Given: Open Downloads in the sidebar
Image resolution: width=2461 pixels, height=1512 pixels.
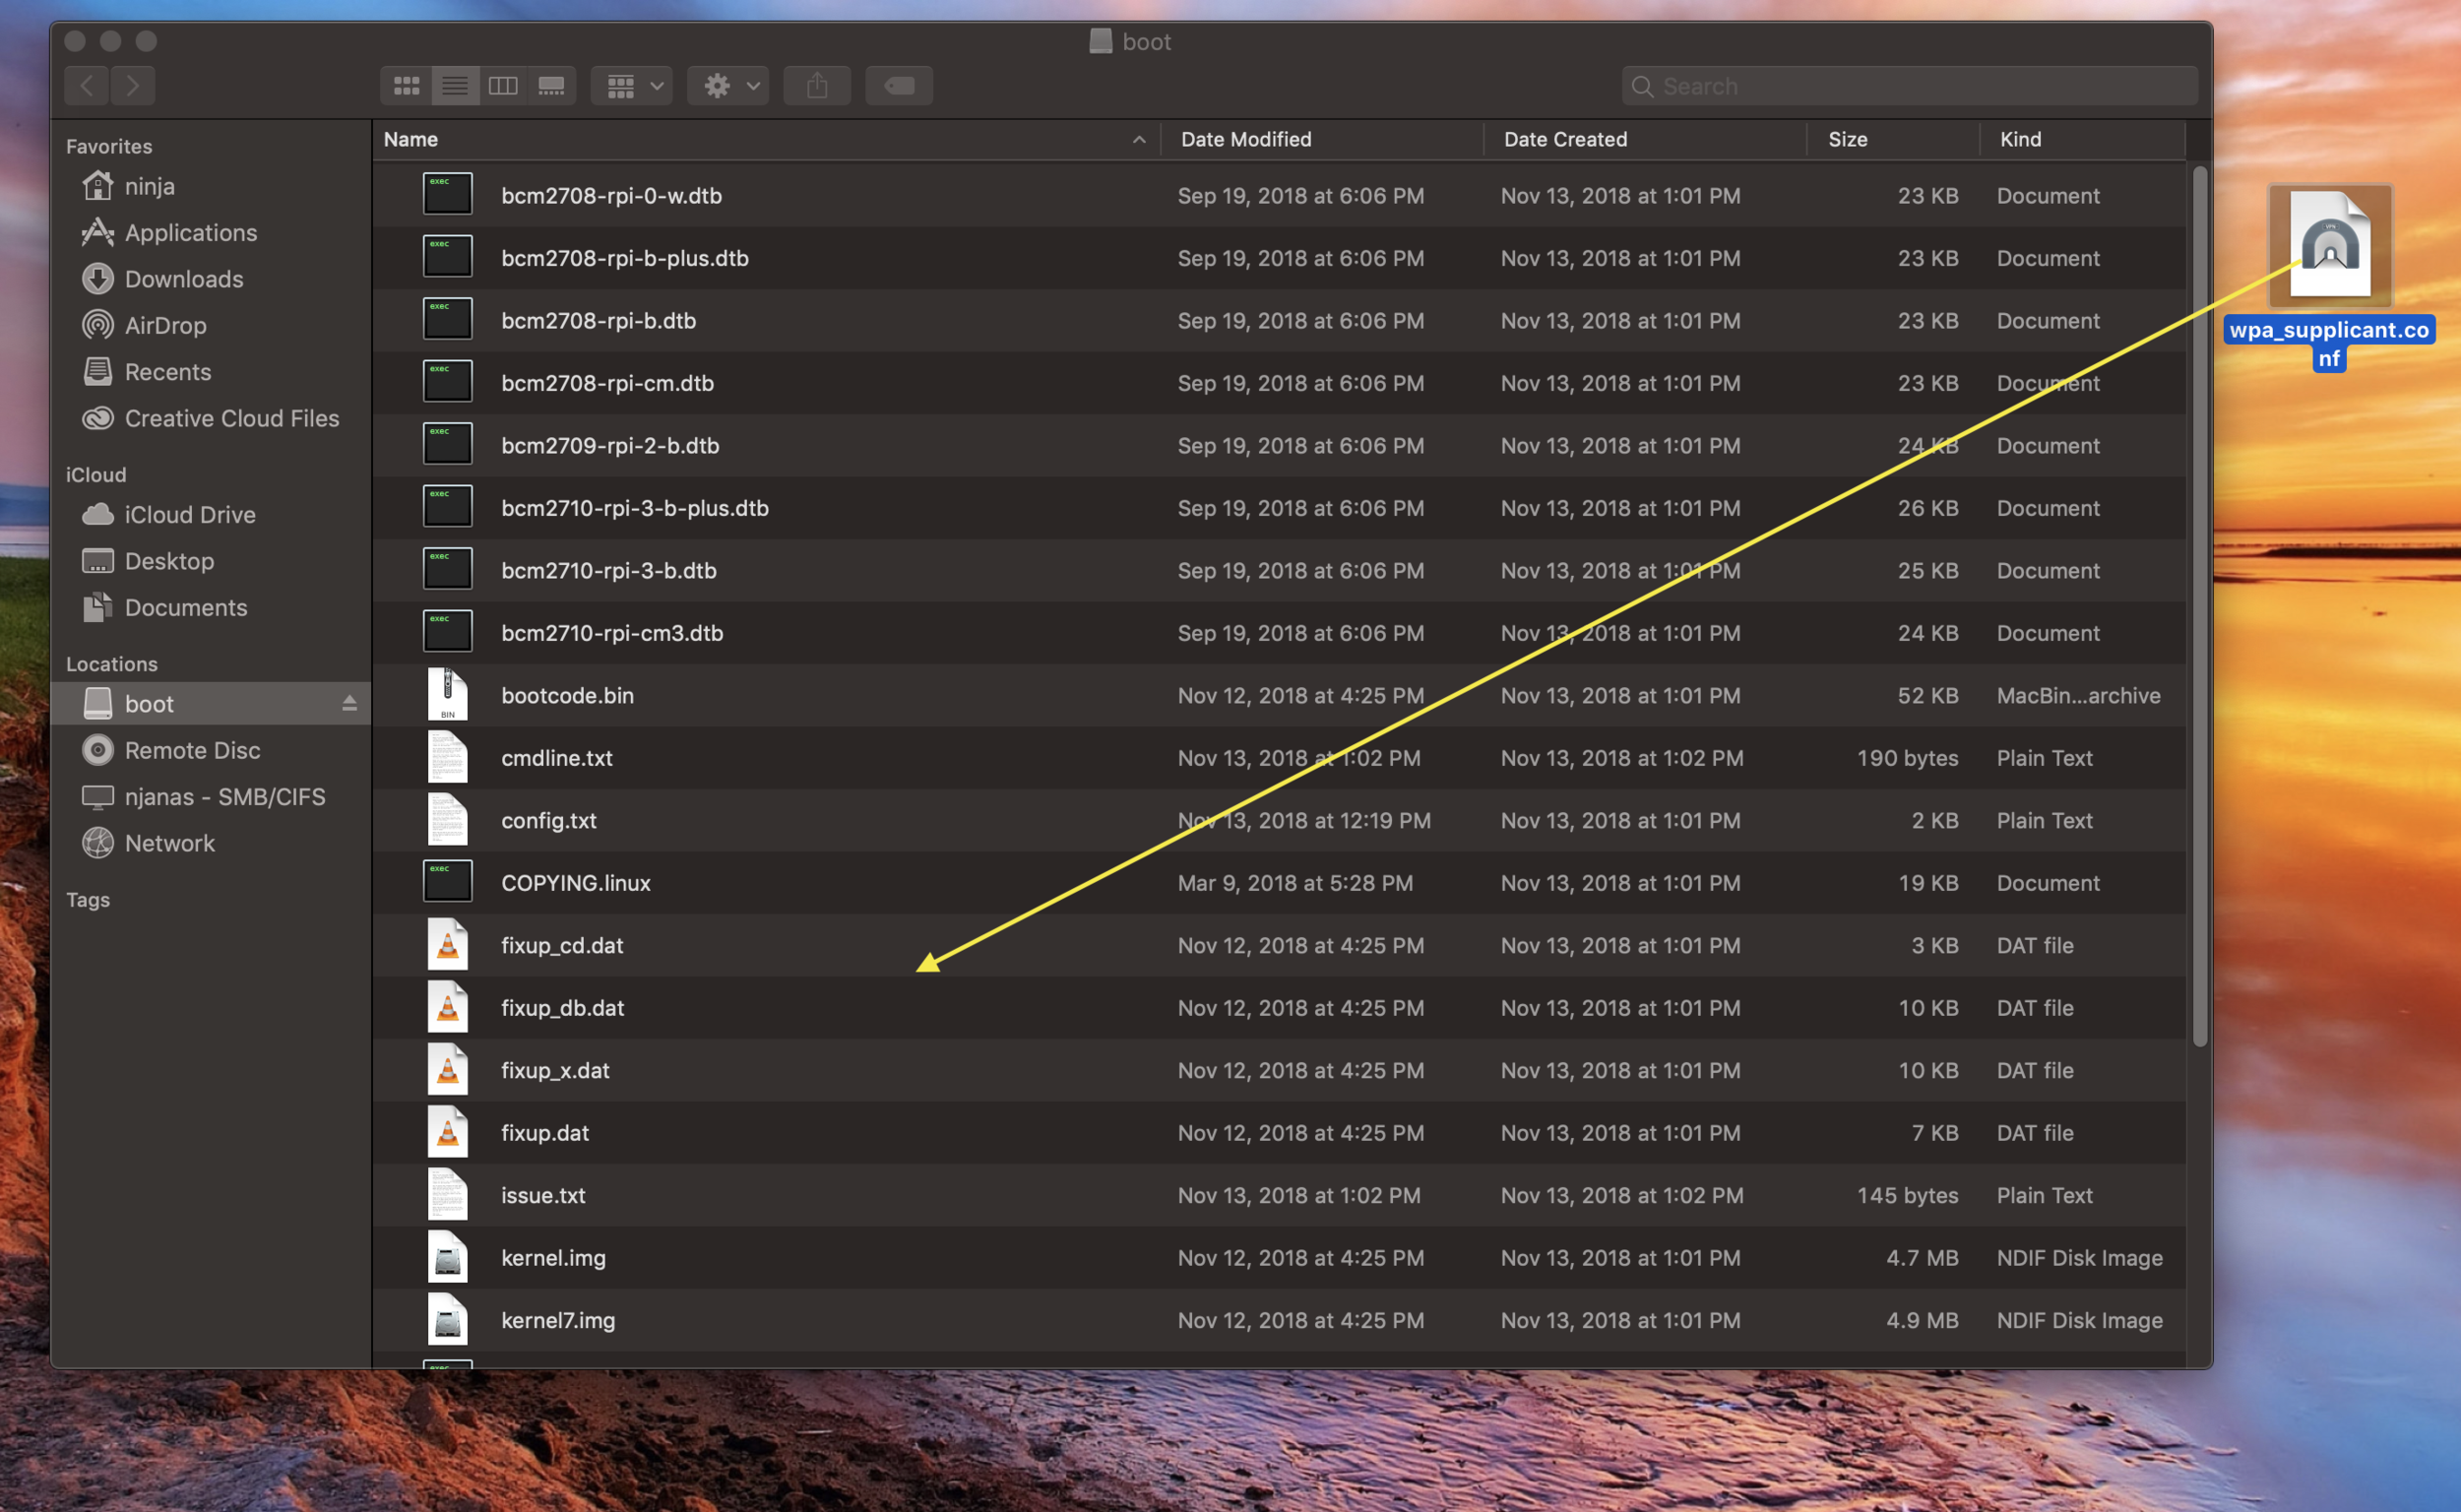Looking at the screenshot, I should [x=183, y=279].
